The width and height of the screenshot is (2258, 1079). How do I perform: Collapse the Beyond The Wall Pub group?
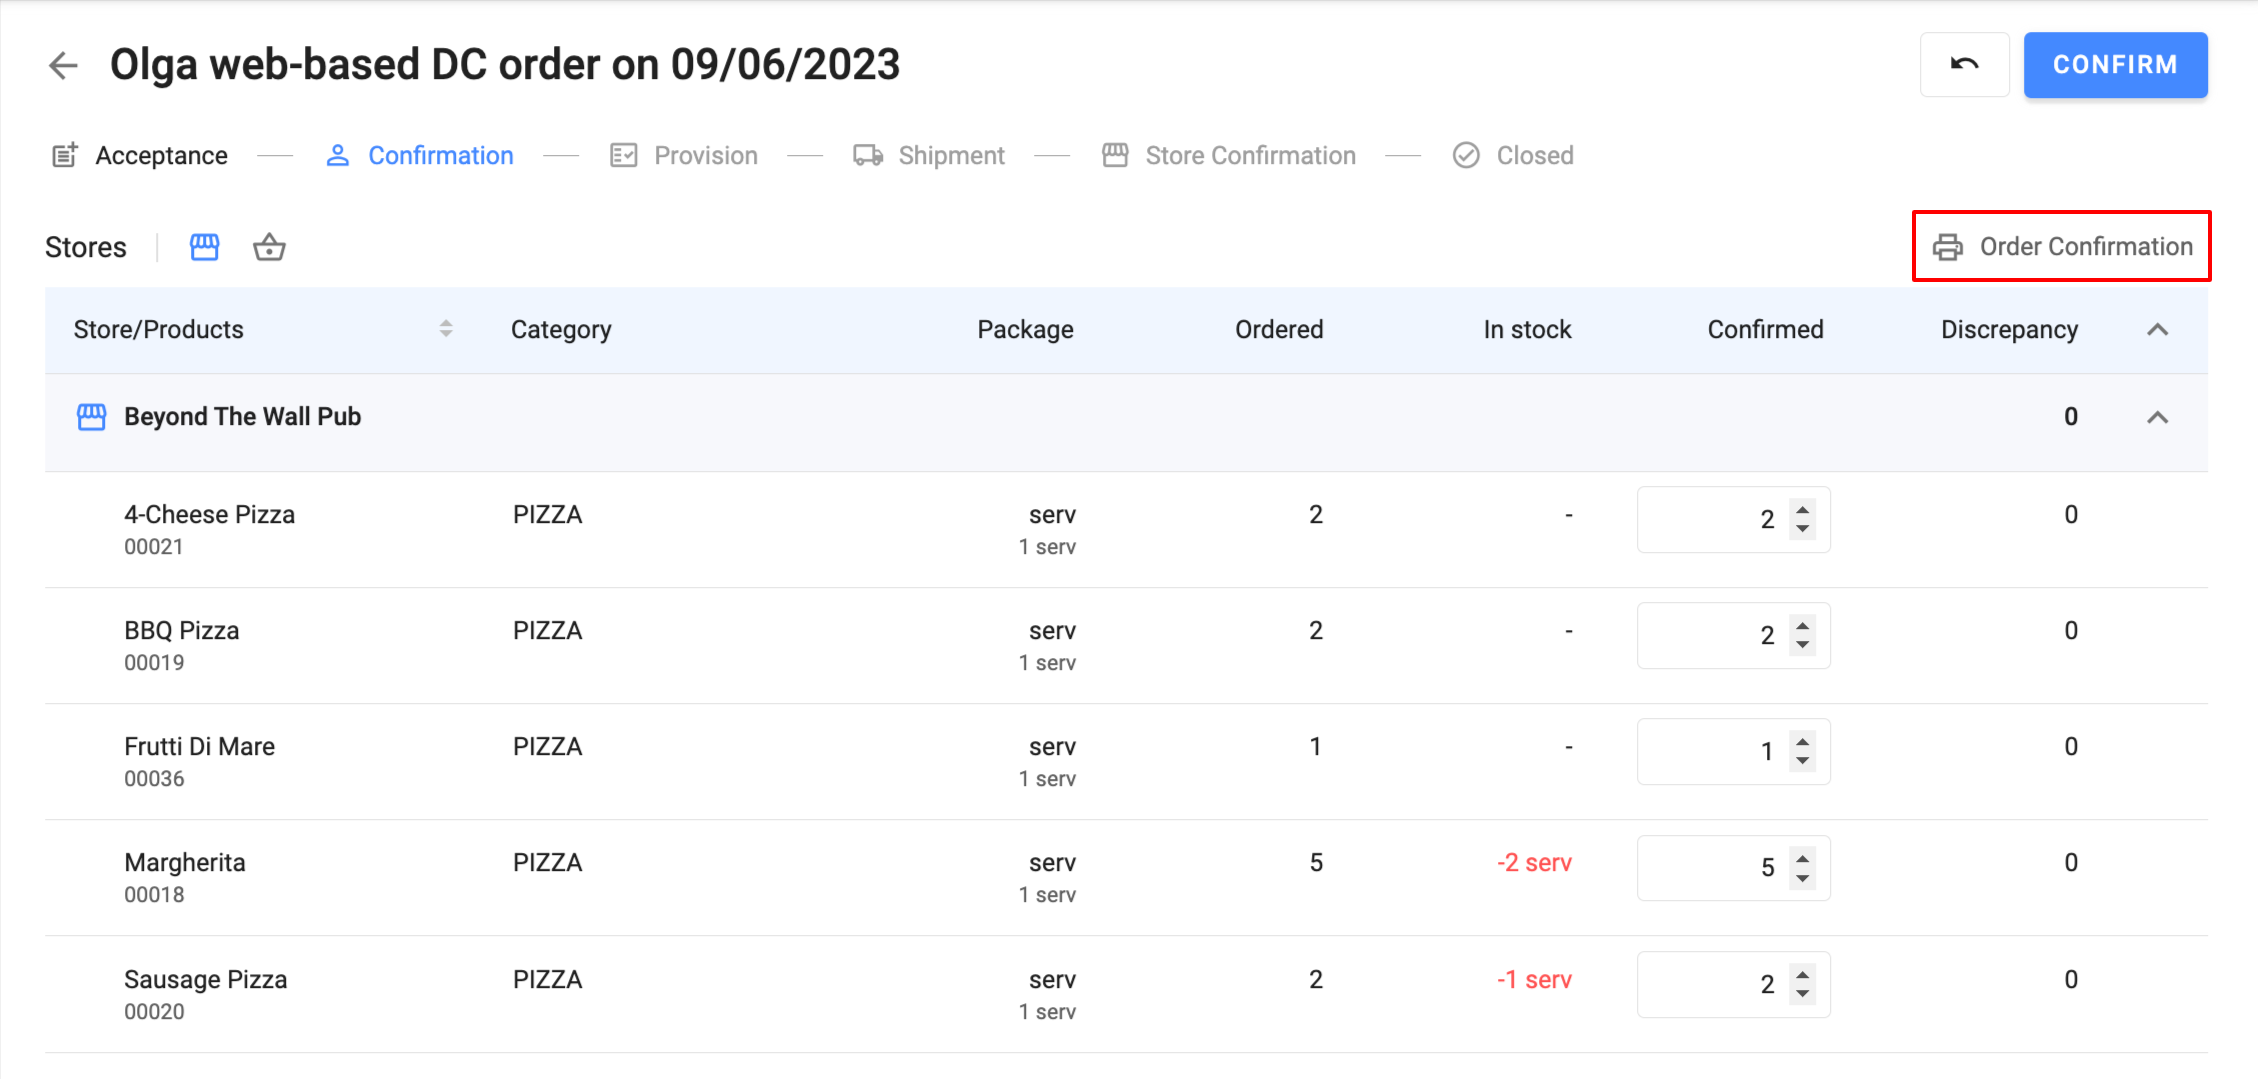coord(2158,418)
